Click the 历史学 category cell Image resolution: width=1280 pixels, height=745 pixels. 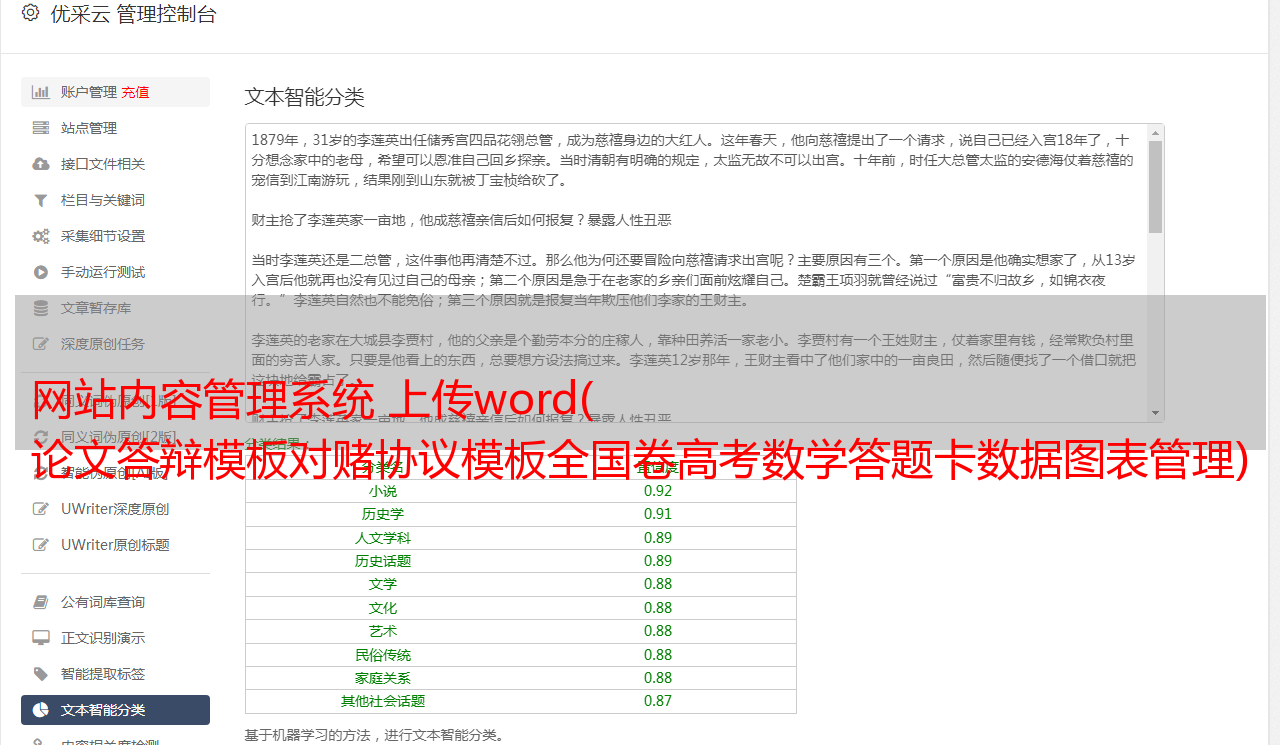coord(383,514)
